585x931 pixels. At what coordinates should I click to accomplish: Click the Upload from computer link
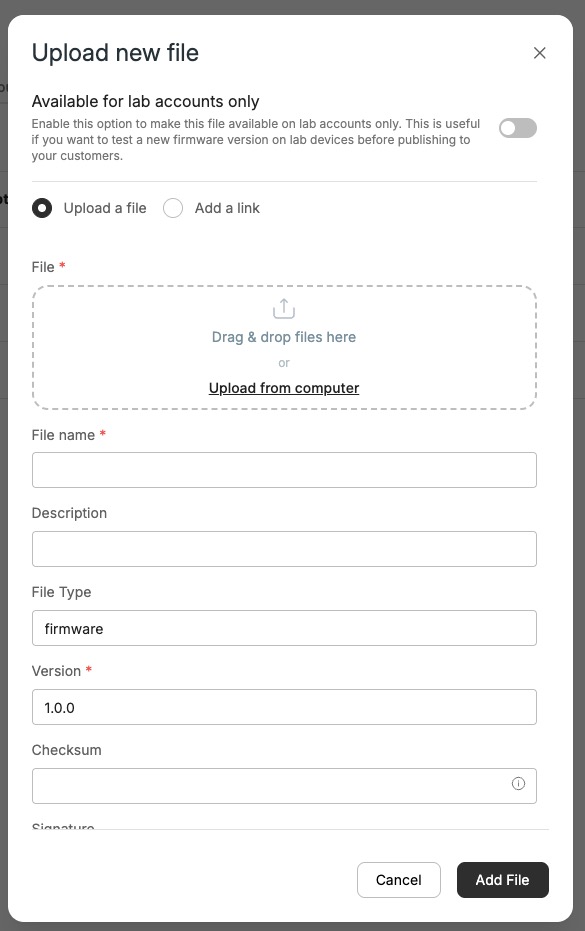[284, 388]
